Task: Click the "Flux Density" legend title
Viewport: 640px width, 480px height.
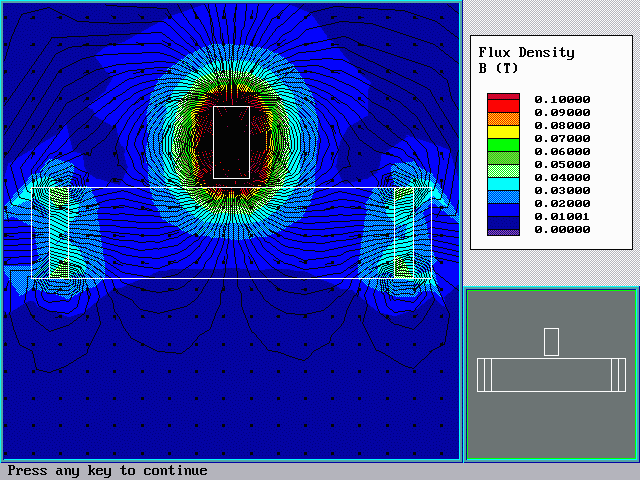Action: (x=526, y=53)
